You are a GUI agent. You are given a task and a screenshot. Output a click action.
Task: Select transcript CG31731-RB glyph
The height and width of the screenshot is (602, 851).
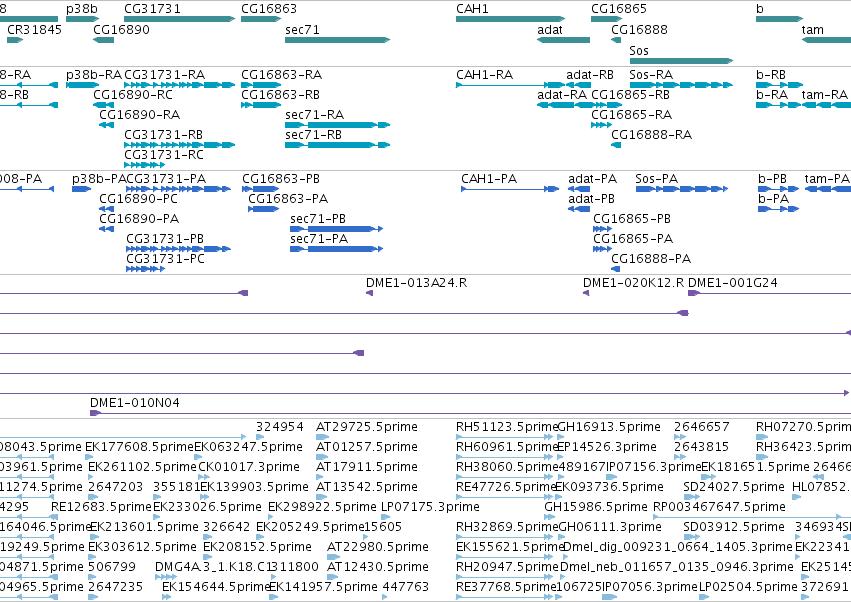point(180,145)
